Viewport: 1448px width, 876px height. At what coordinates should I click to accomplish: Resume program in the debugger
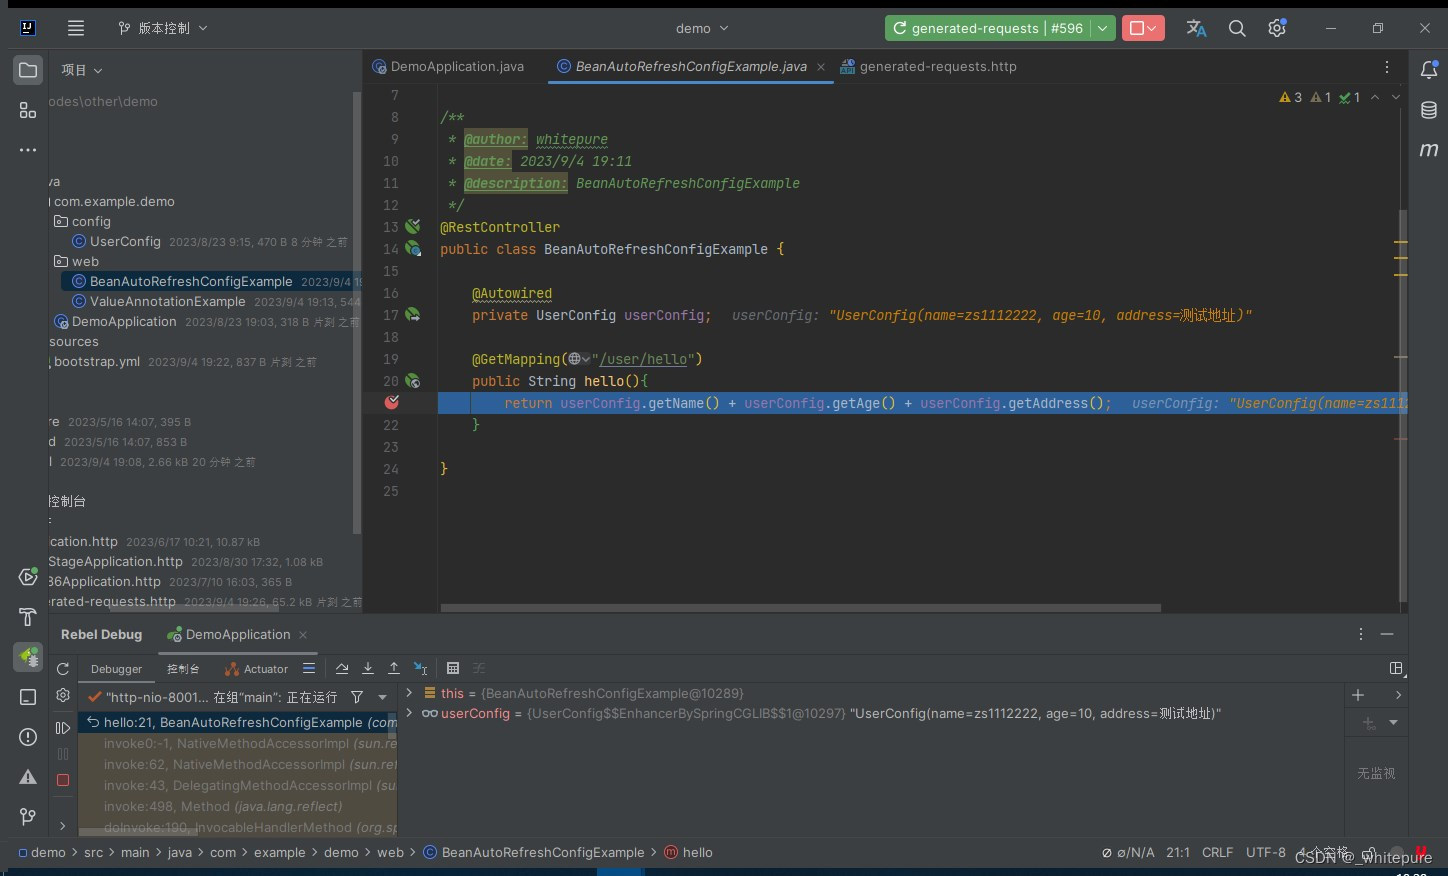coord(63,728)
